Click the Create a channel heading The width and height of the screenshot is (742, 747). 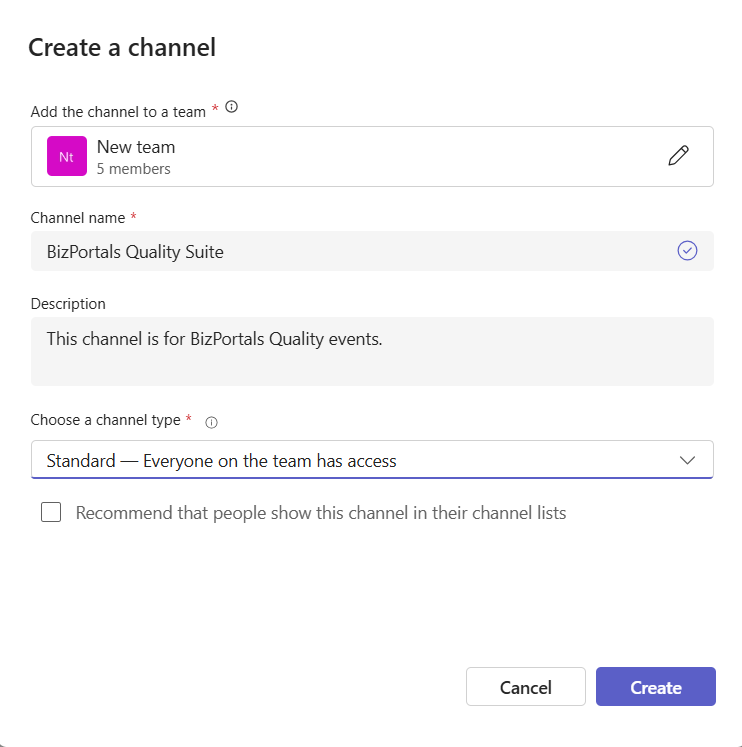pos(122,48)
